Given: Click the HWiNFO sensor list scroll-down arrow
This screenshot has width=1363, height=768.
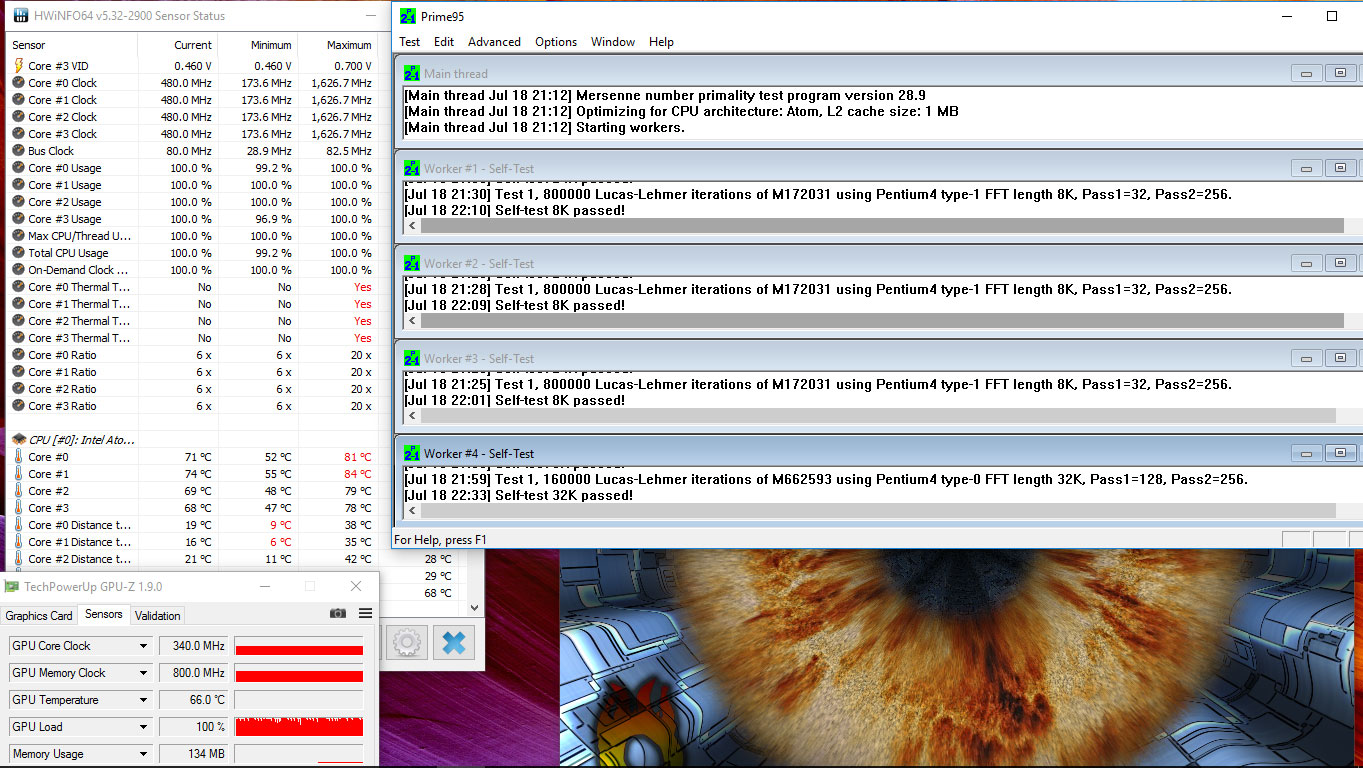Looking at the screenshot, I should pos(474,607).
